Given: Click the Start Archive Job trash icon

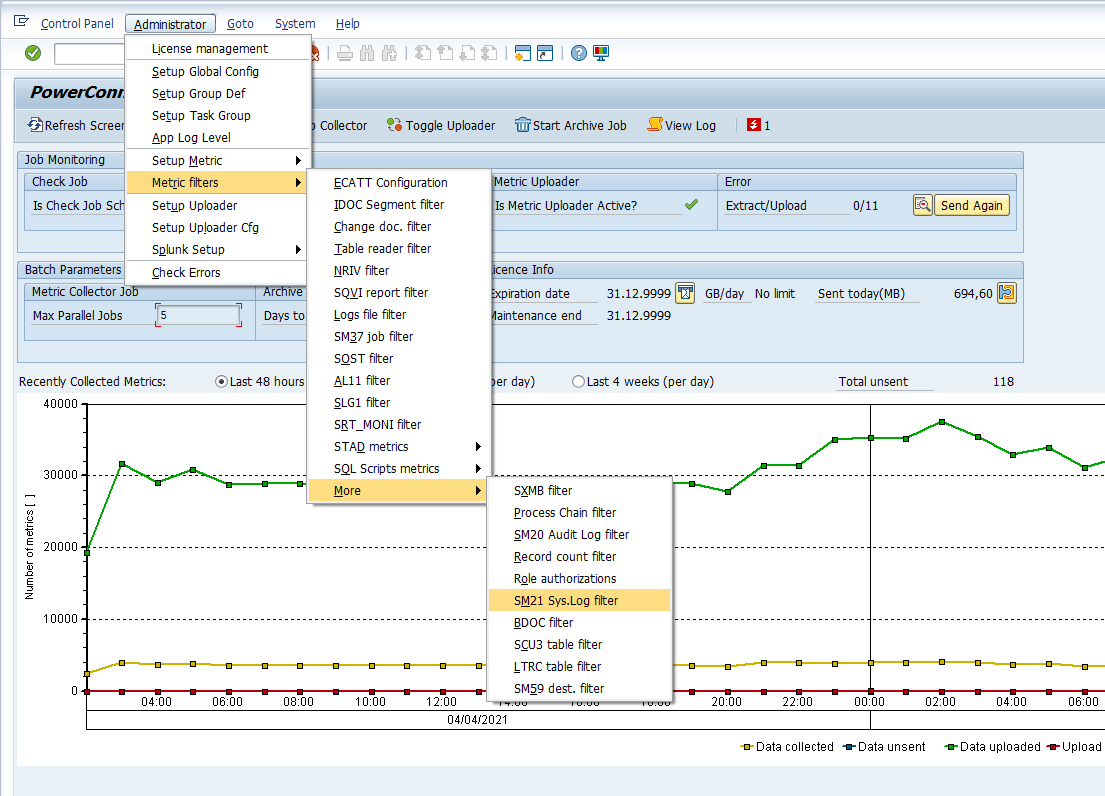Looking at the screenshot, I should point(522,125).
